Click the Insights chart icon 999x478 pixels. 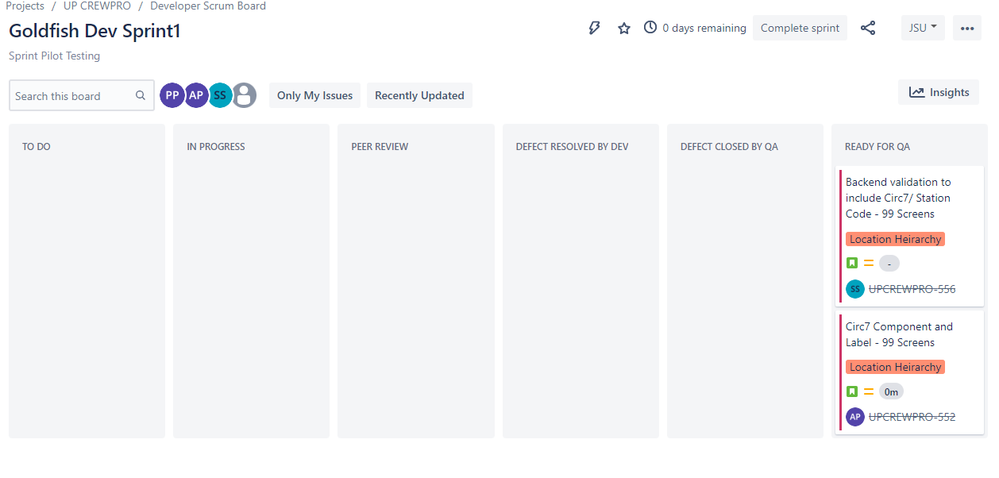tap(916, 92)
